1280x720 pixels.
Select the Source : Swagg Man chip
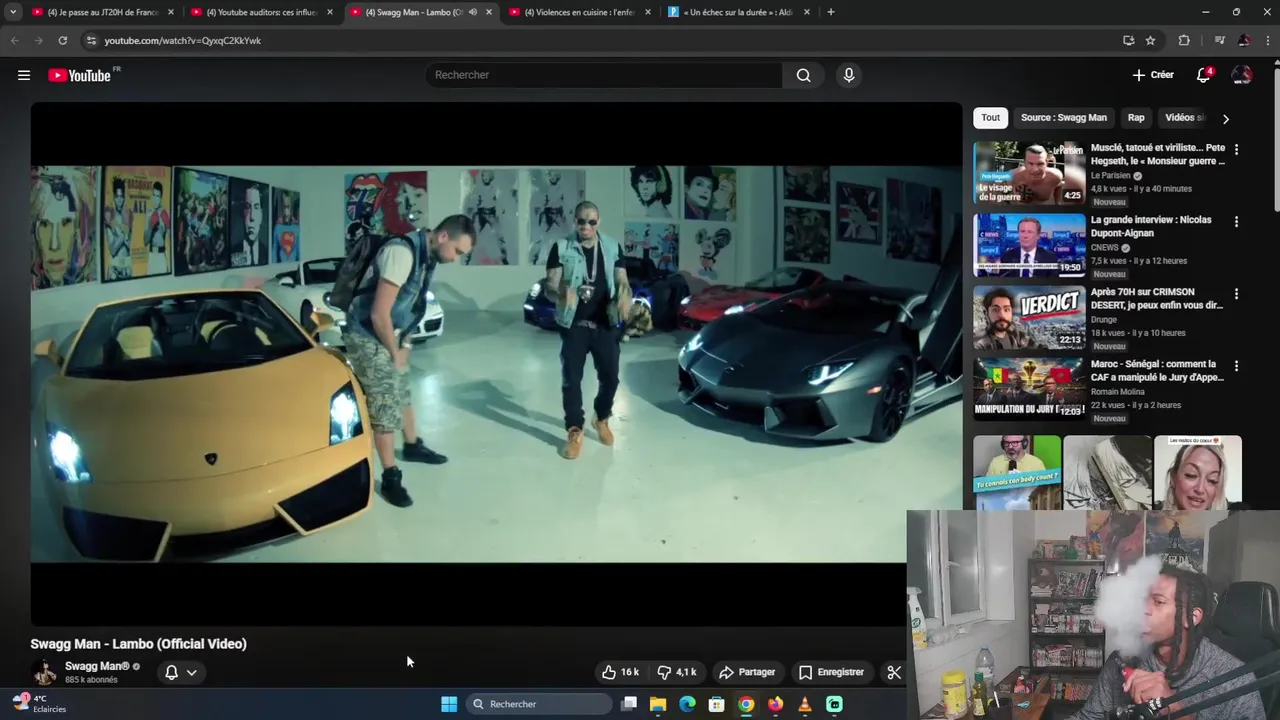coord(1064,117)
